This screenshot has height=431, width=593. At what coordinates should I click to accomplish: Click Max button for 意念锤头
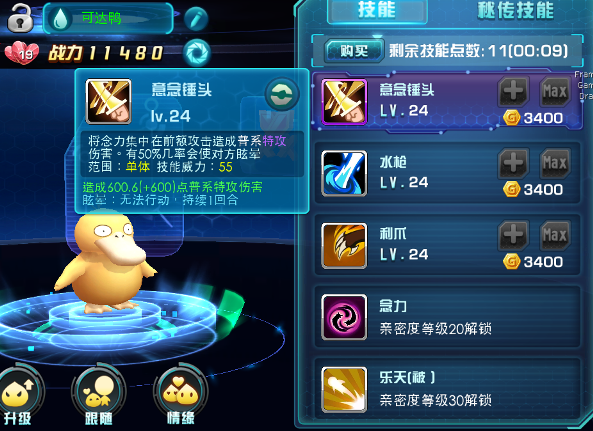pos(554,91)
